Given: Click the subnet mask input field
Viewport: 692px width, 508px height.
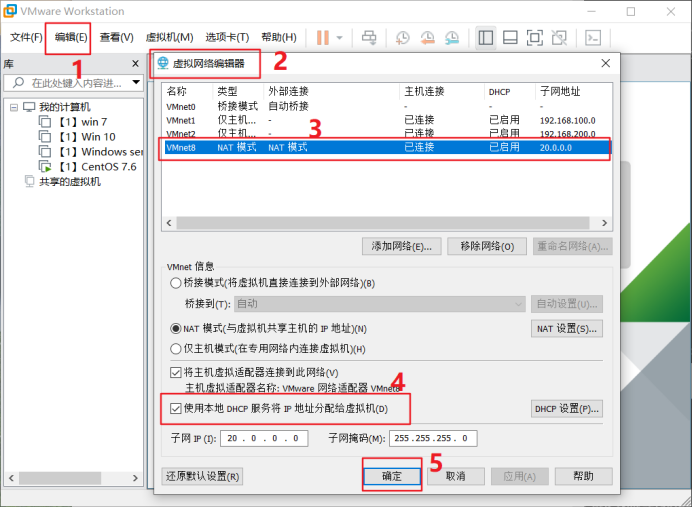Looking at the screenshot, I should (433, 438).
